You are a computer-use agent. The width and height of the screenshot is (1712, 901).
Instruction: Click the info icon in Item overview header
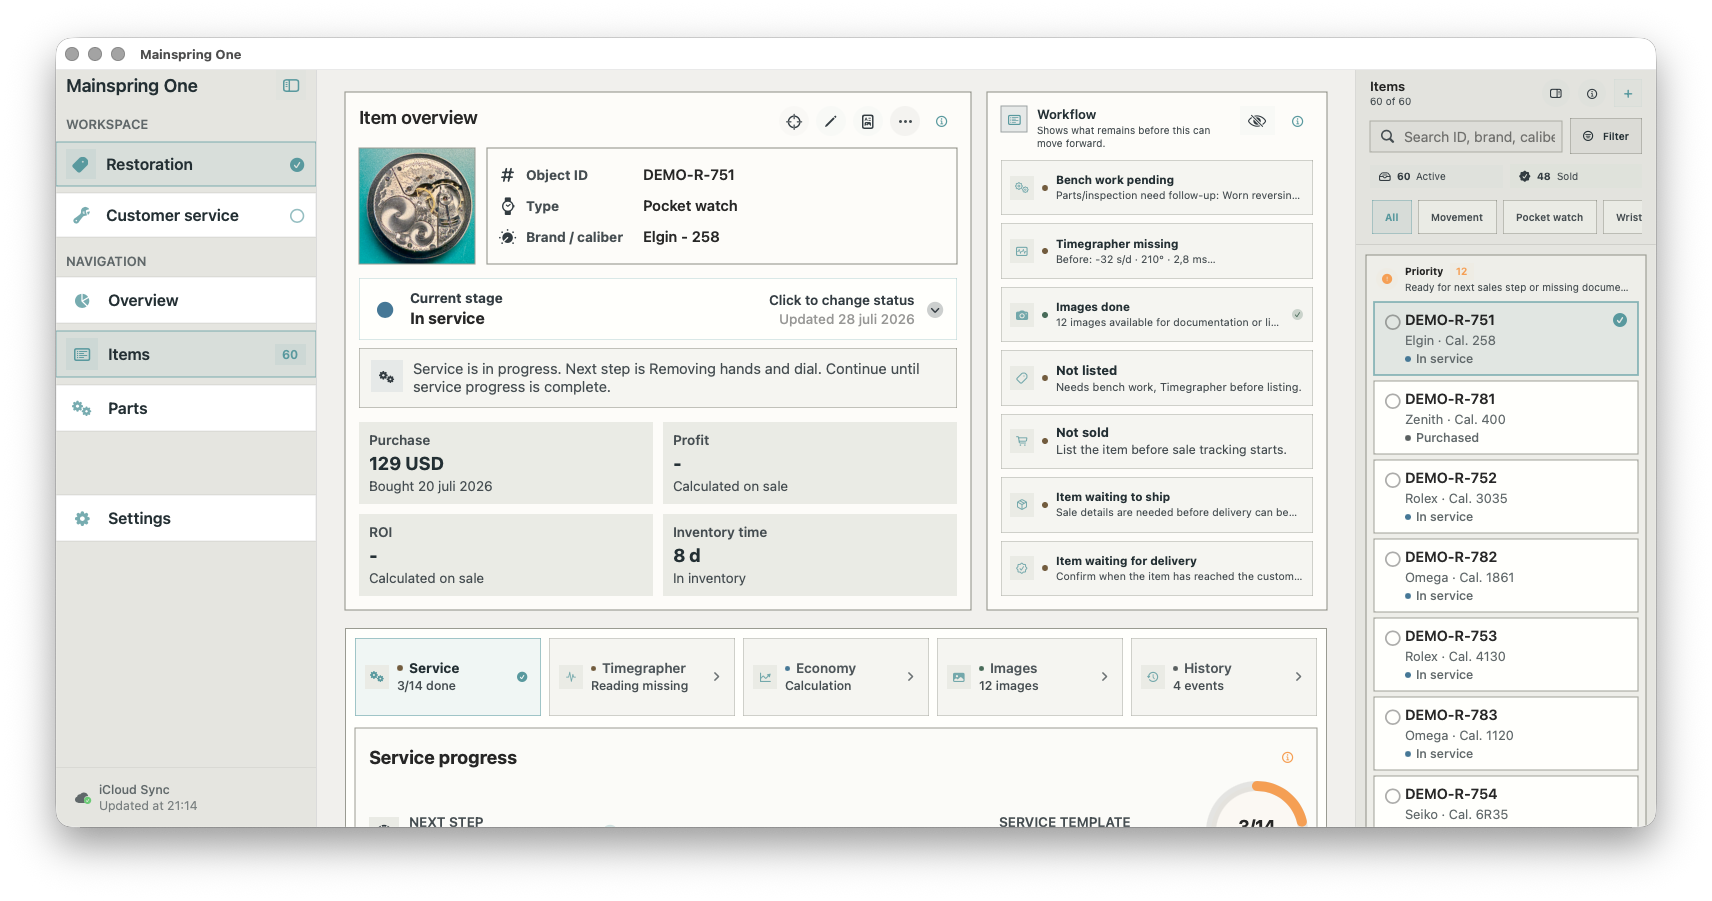(x=941, y=122)
